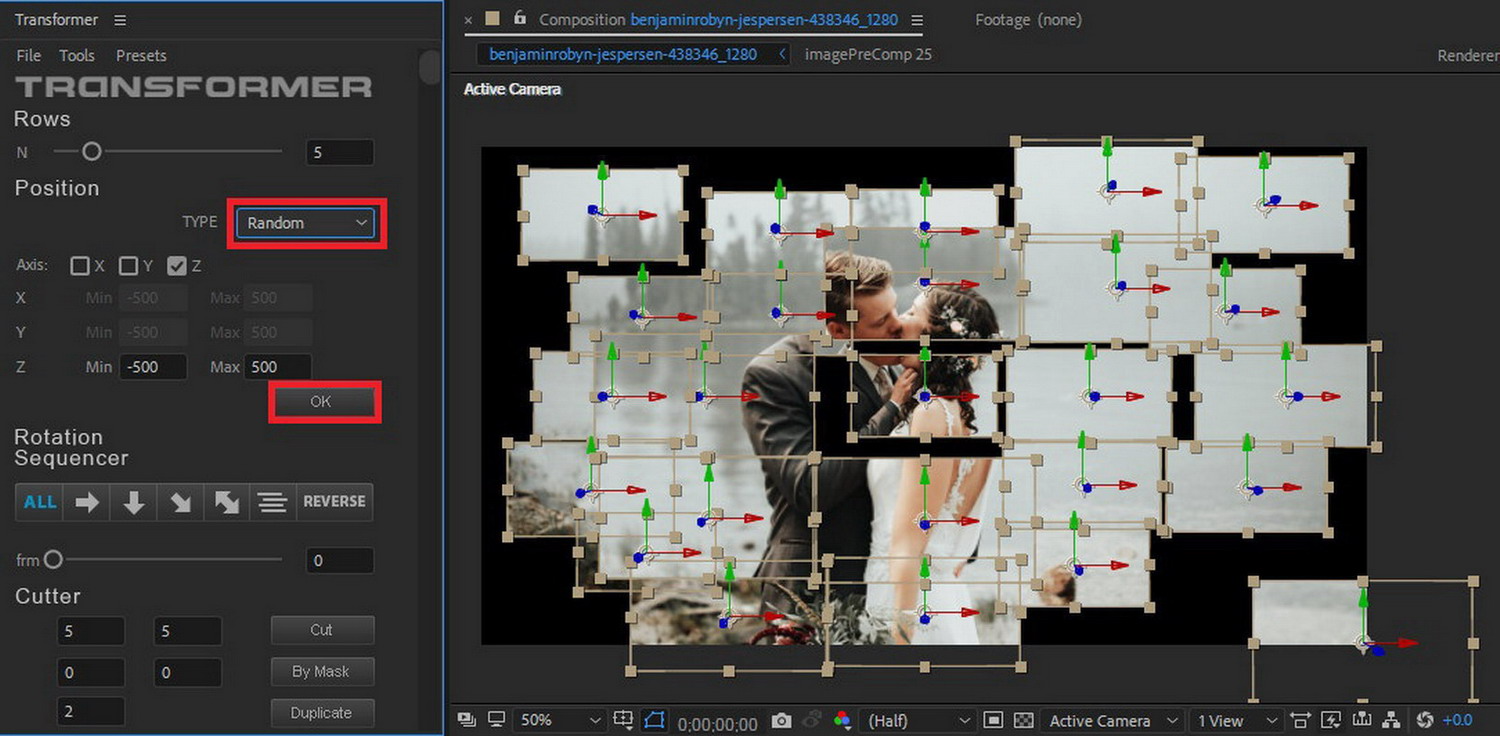Screen dimensions: 1500x736
Task: Click the current time 0;00;00;00 display
Action: coord(717,723)
